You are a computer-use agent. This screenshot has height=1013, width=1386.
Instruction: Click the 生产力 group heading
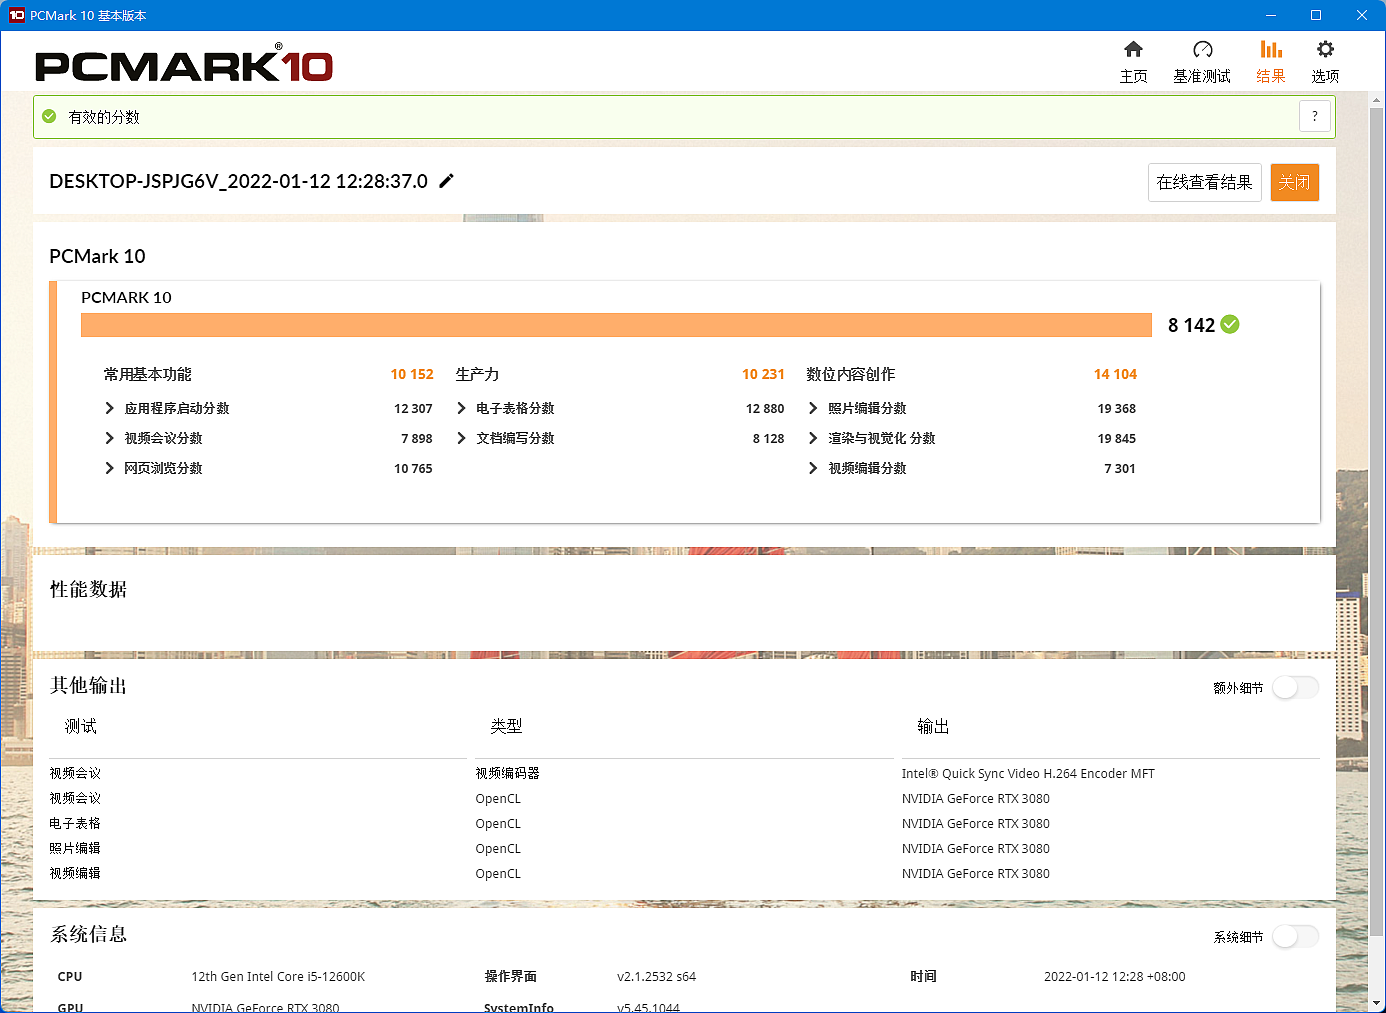point(477,374)
